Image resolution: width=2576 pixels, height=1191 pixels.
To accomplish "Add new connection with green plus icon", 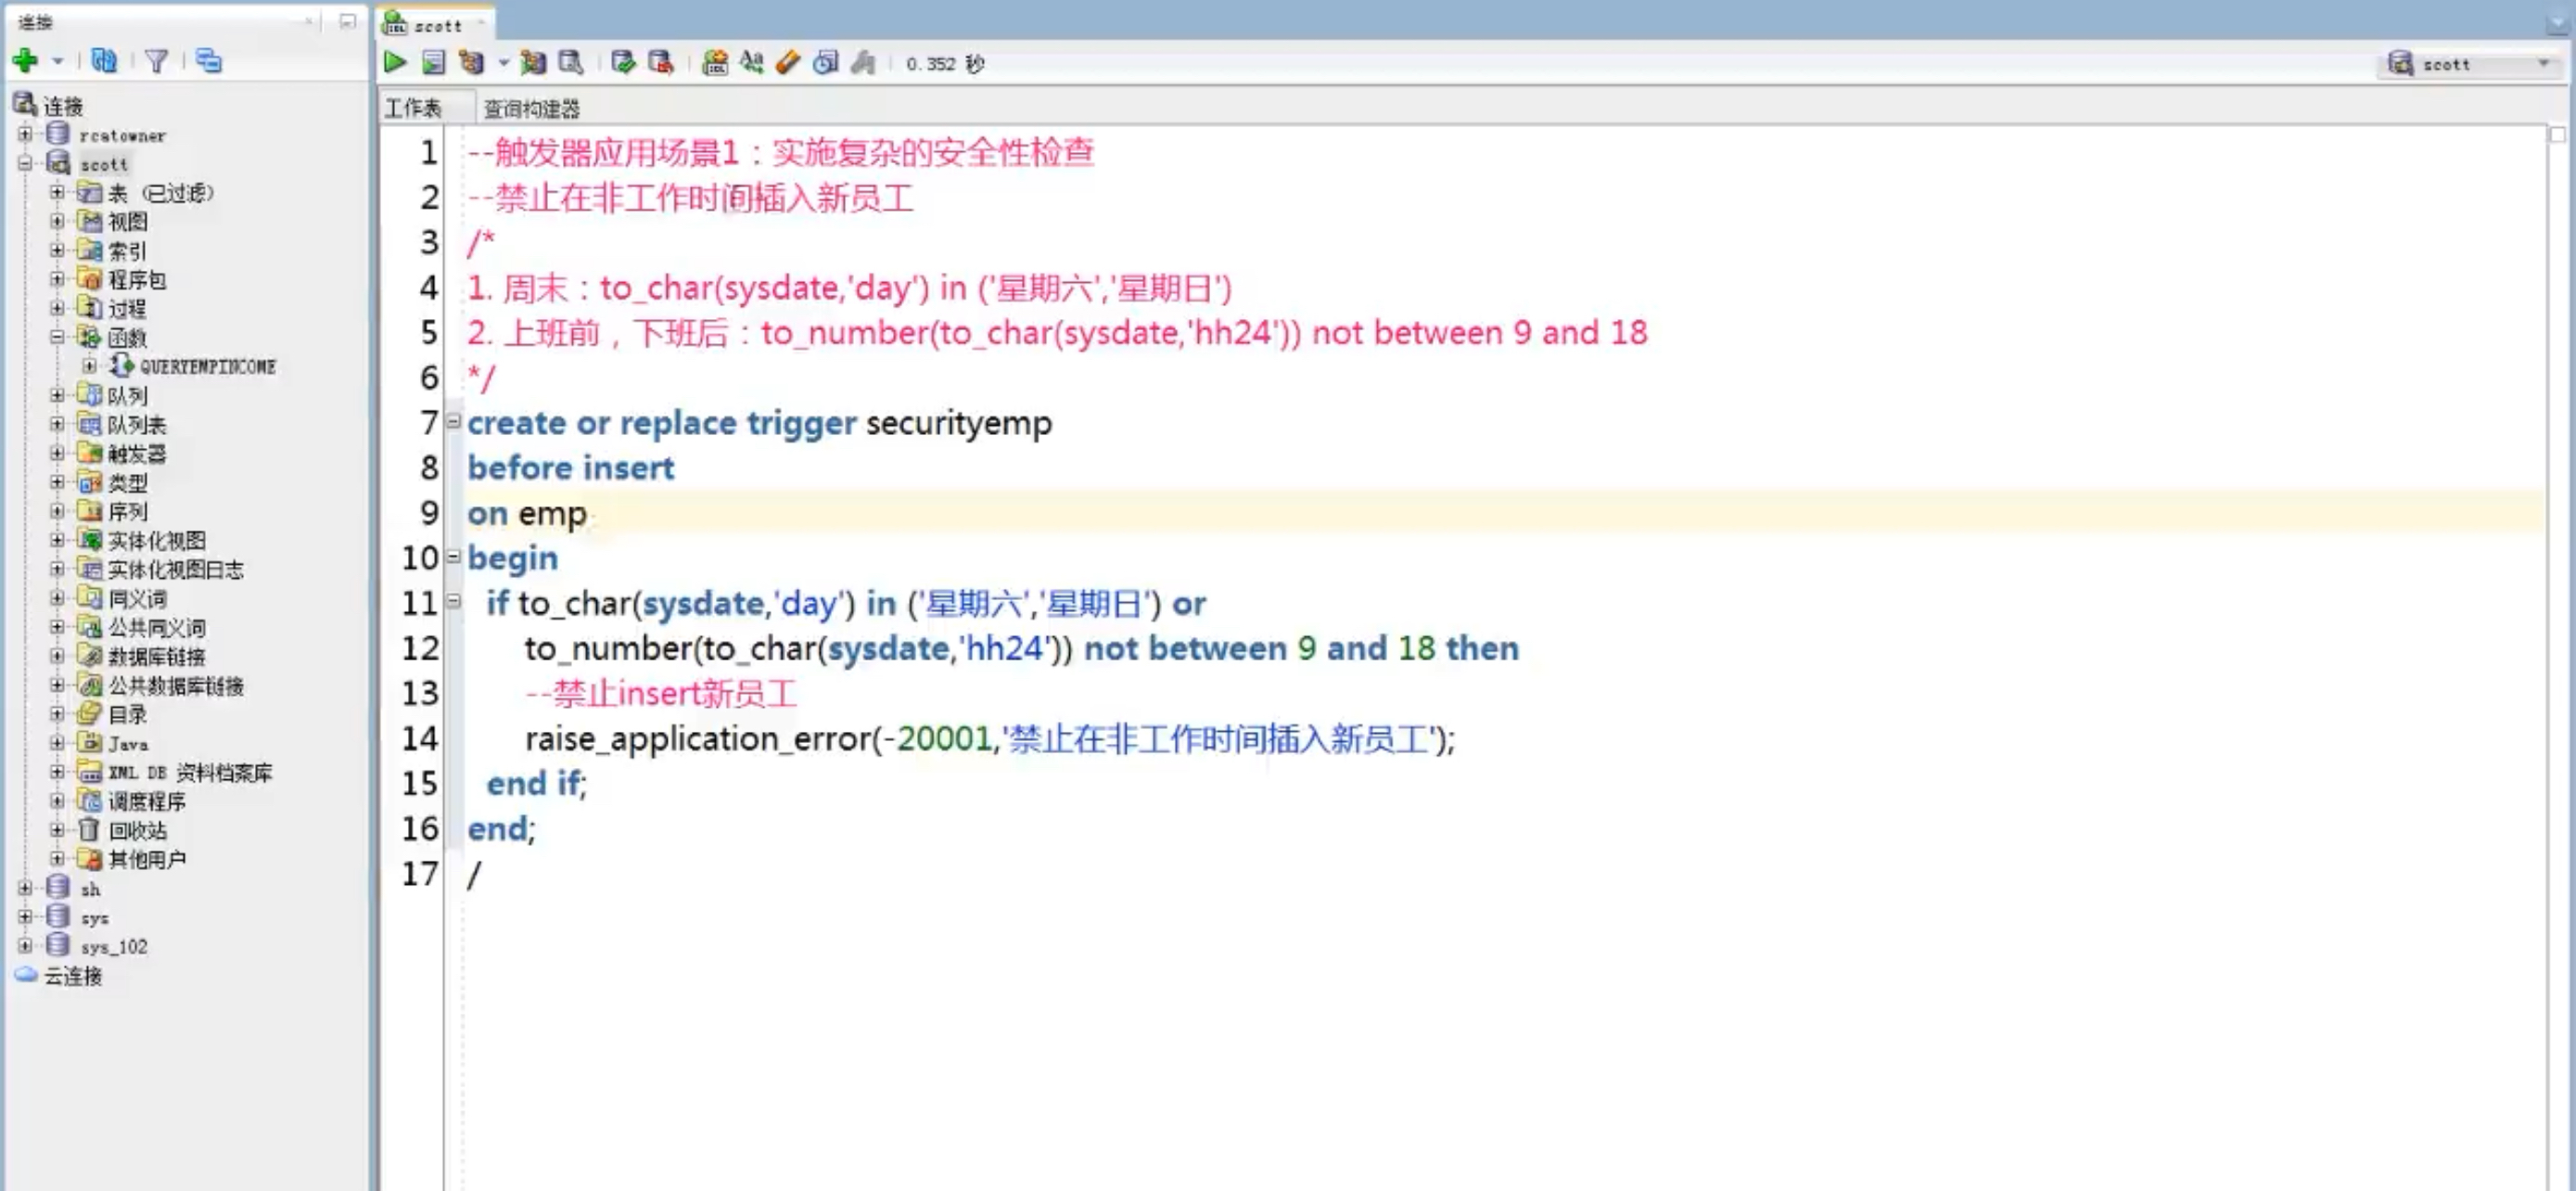I will pos(25,61).
